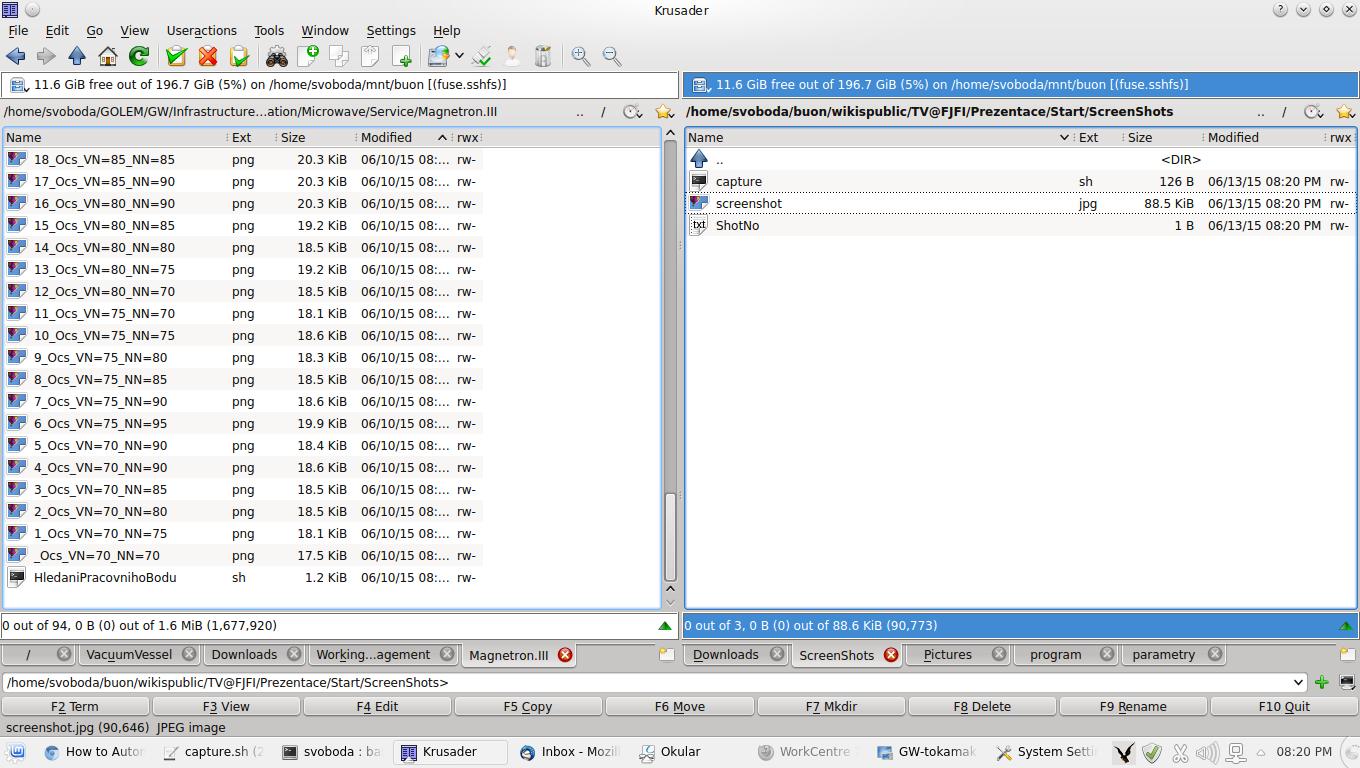Click F5 Copy button
The height and width of the screenshot is (768, 1360).
pyautogui.click(x=528, y=706)
